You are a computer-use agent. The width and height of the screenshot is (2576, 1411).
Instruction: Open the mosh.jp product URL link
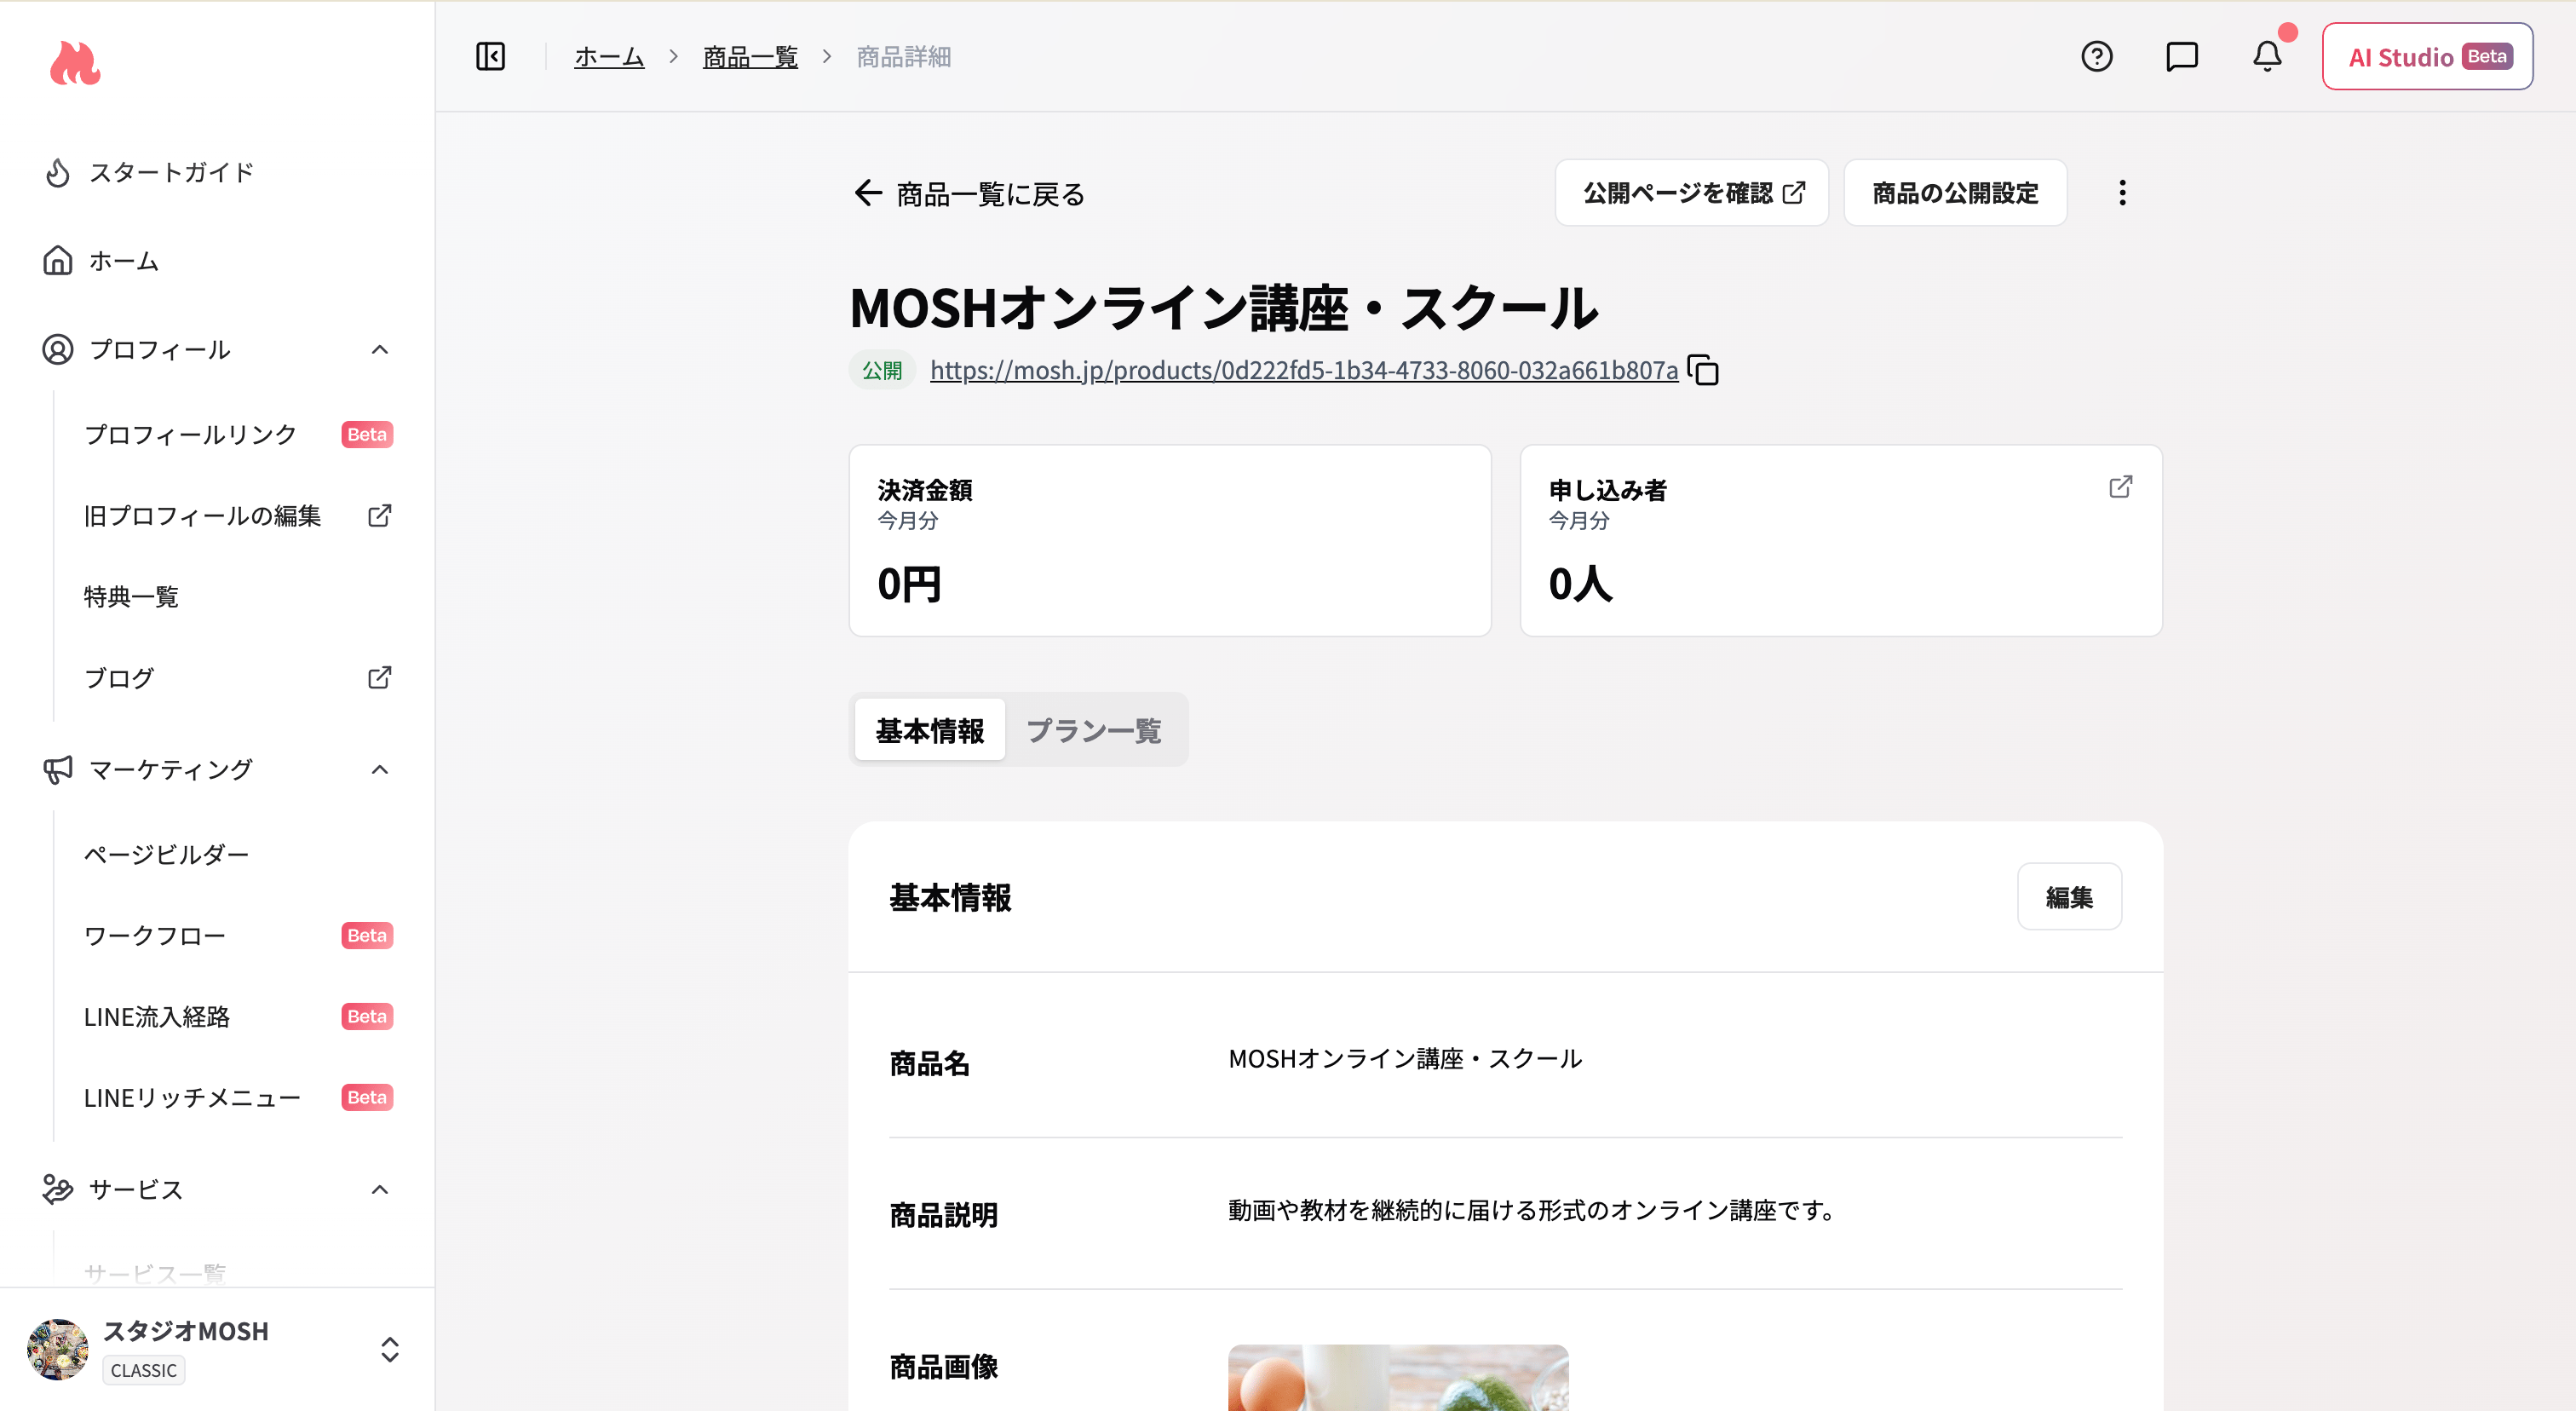pos(1304,370)
